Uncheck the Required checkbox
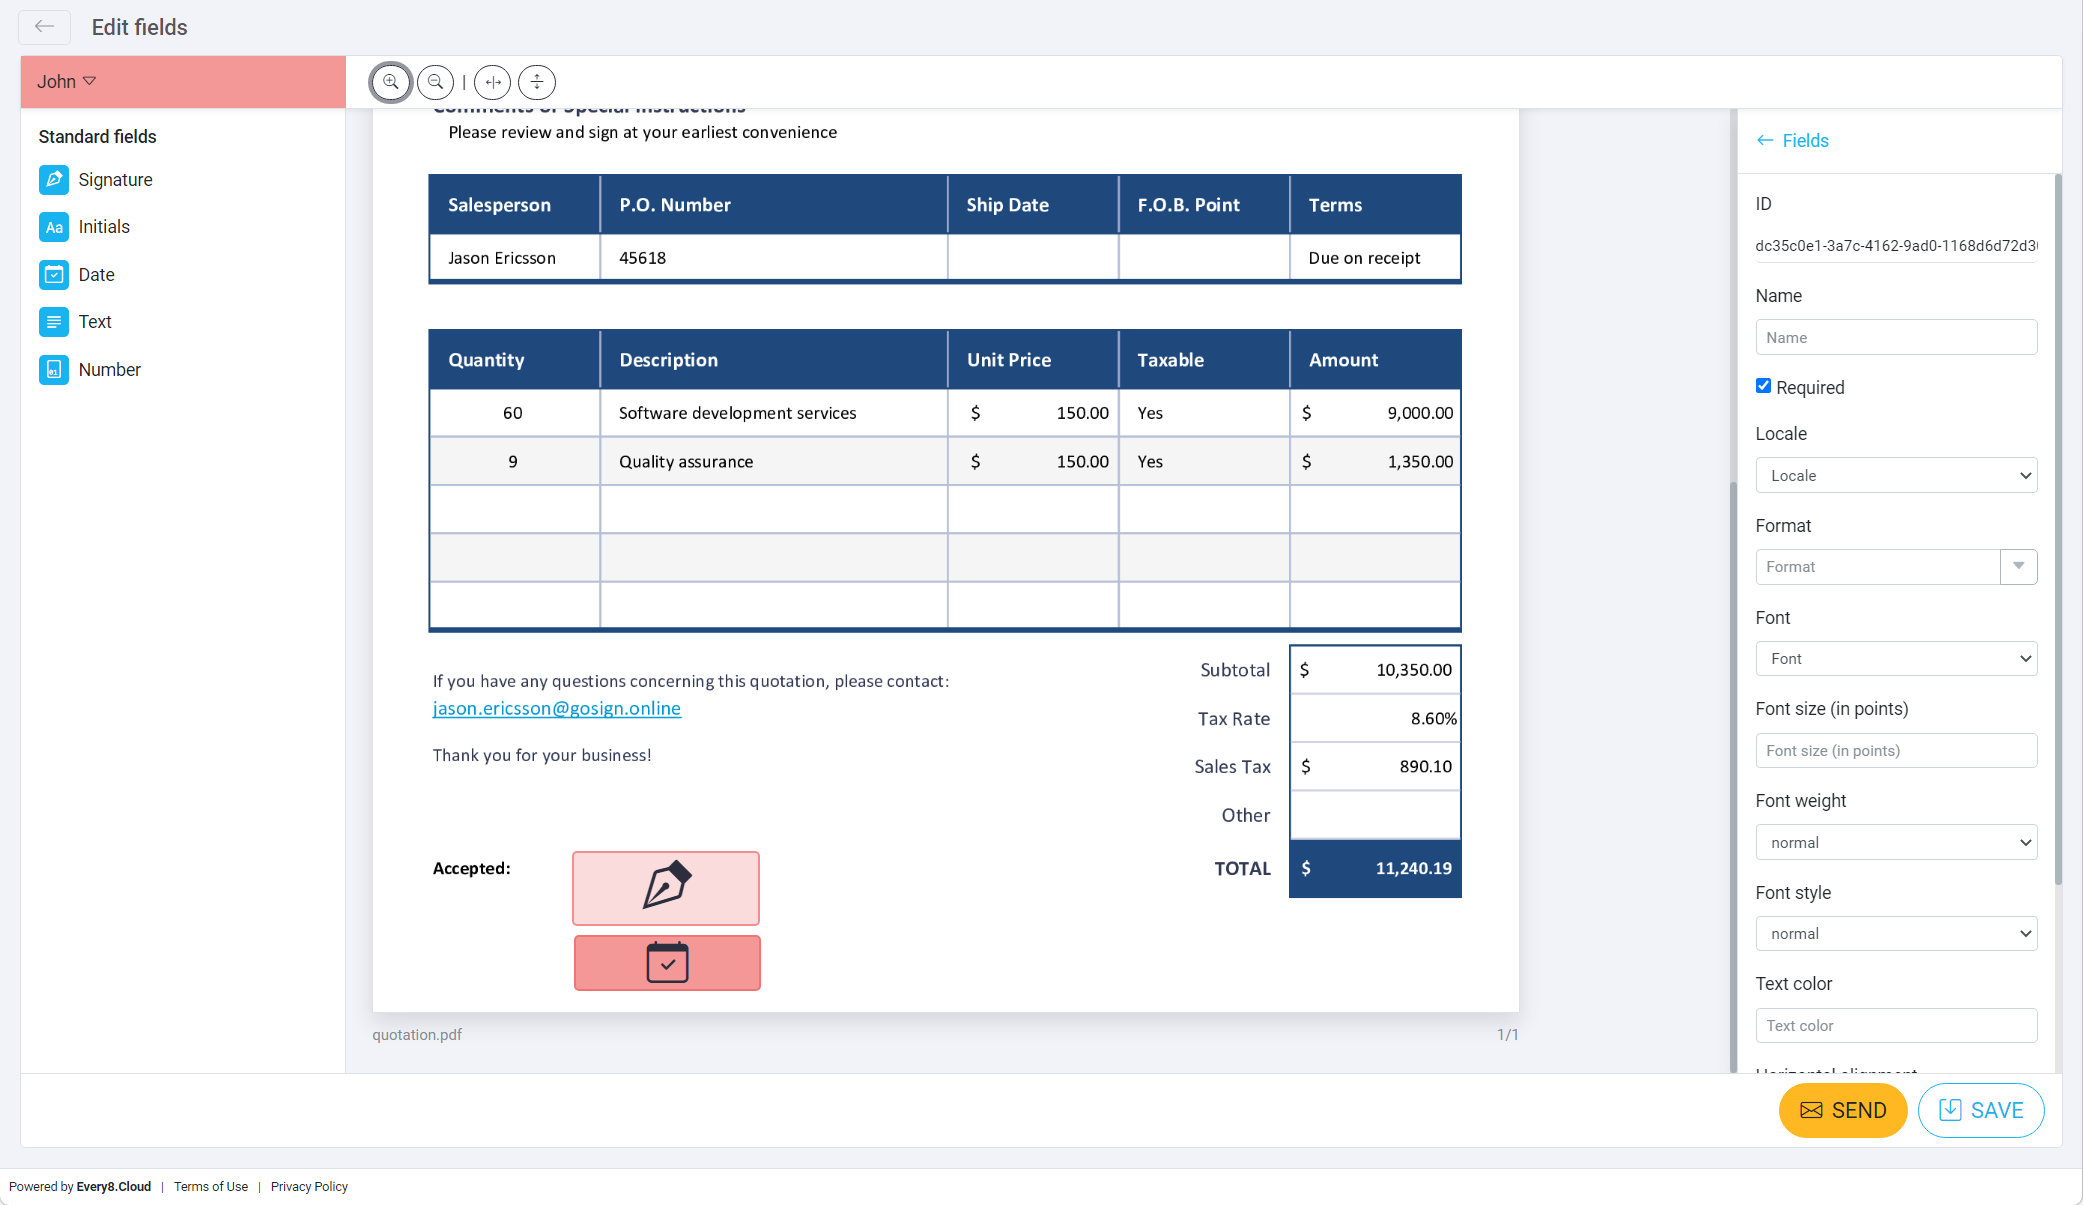This screenshot has width=2083, height=1205. 1763,386
